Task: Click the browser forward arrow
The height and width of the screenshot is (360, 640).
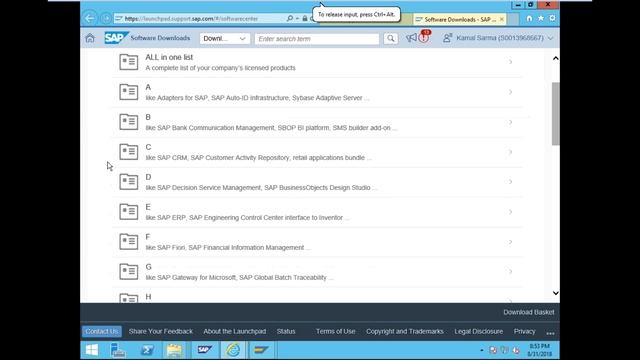Action: (x=106, y=18)
